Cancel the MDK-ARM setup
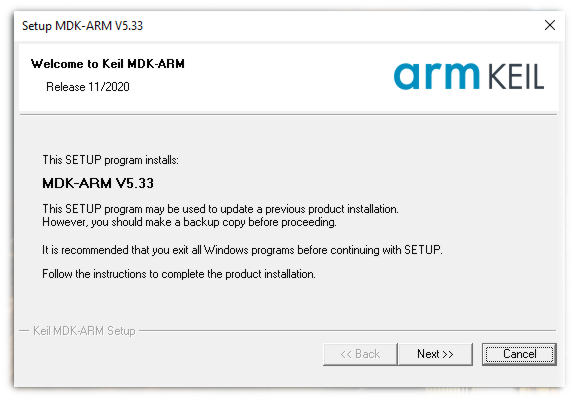Viewport: 574px width, 400px height. [519, 354]
